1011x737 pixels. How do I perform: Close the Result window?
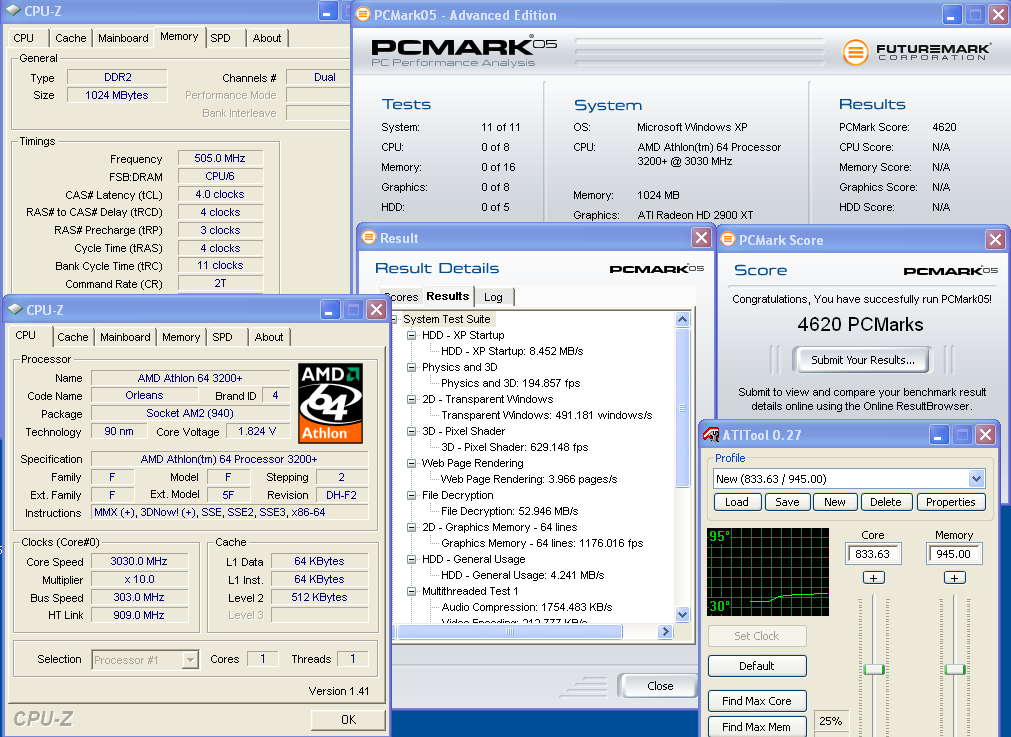pyautogui.click(x=701, y=238)
